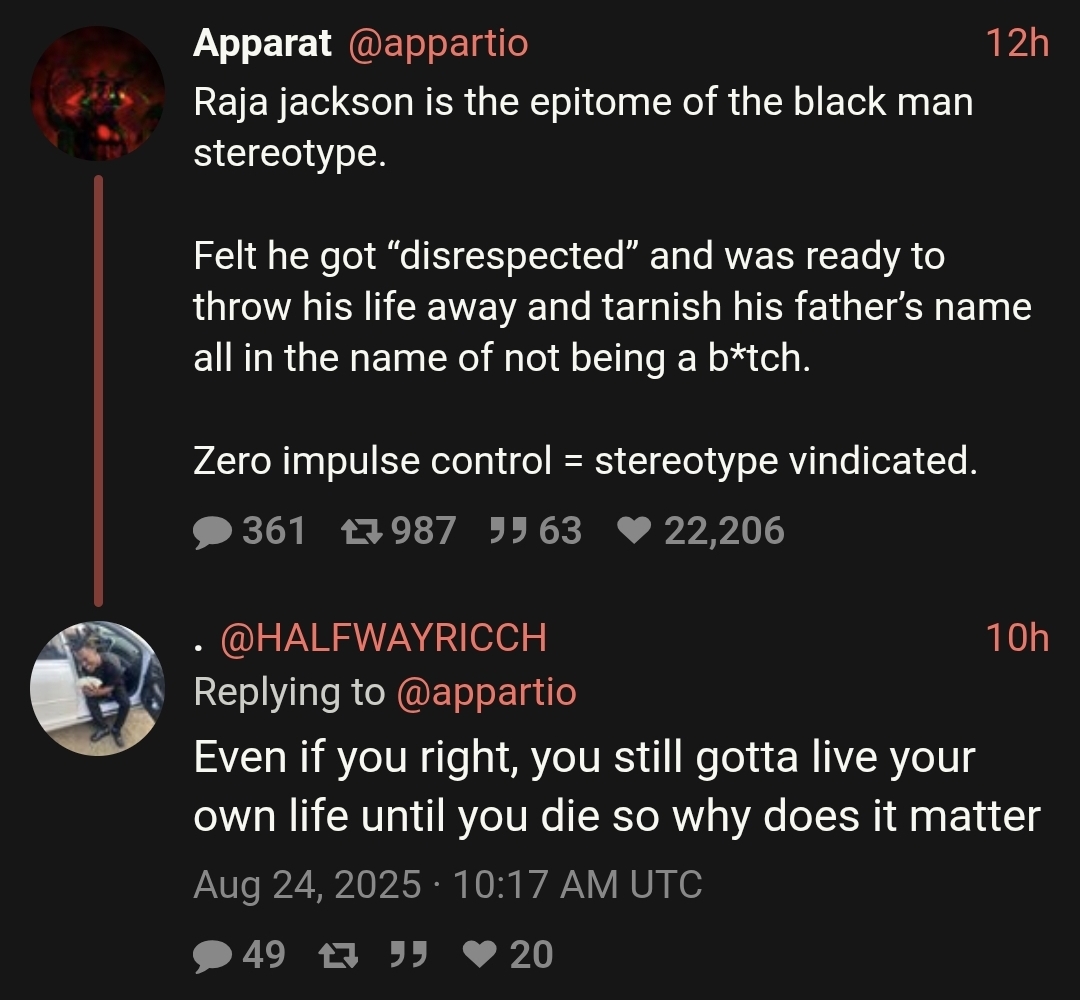Click Apparat's tweet text body
Viewport: 1080px width, 1000px height.
(x=613, y=281)
